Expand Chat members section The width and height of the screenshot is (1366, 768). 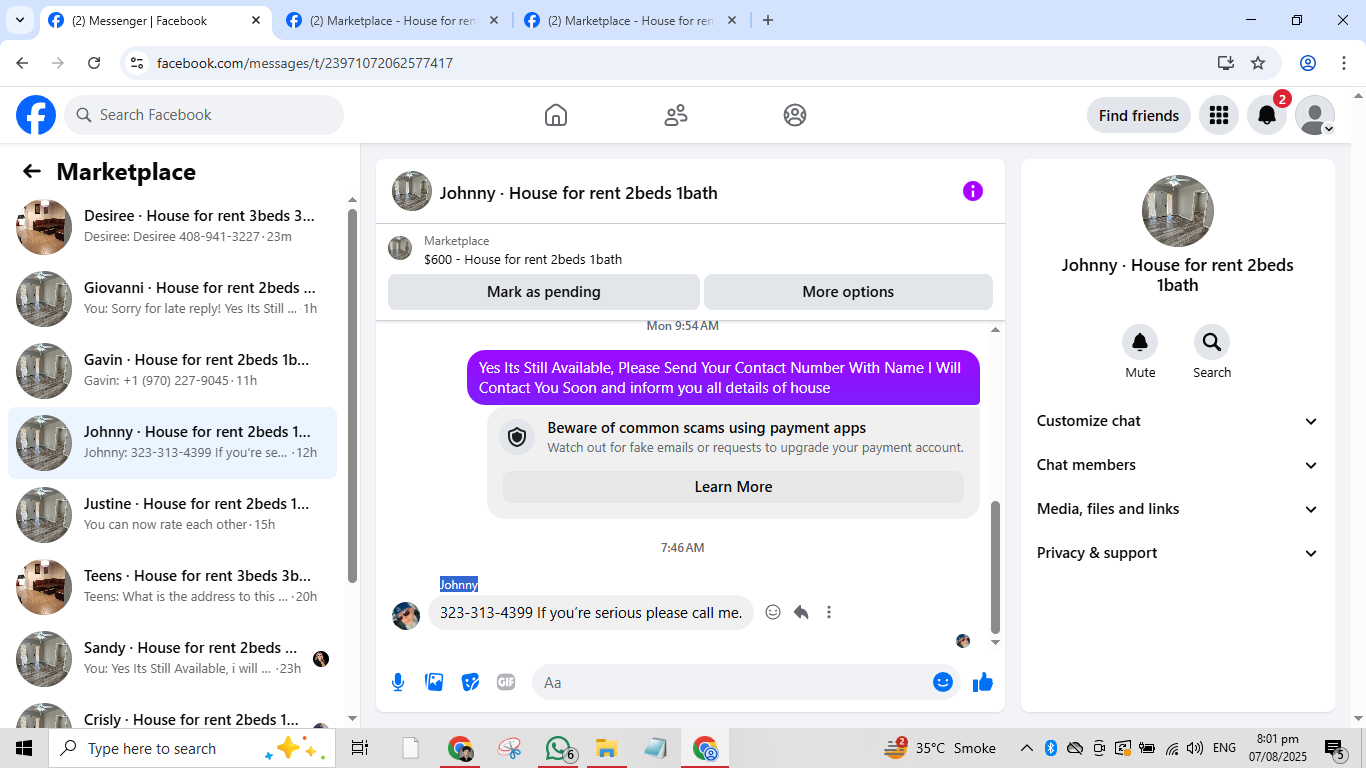coord(1178,465)
